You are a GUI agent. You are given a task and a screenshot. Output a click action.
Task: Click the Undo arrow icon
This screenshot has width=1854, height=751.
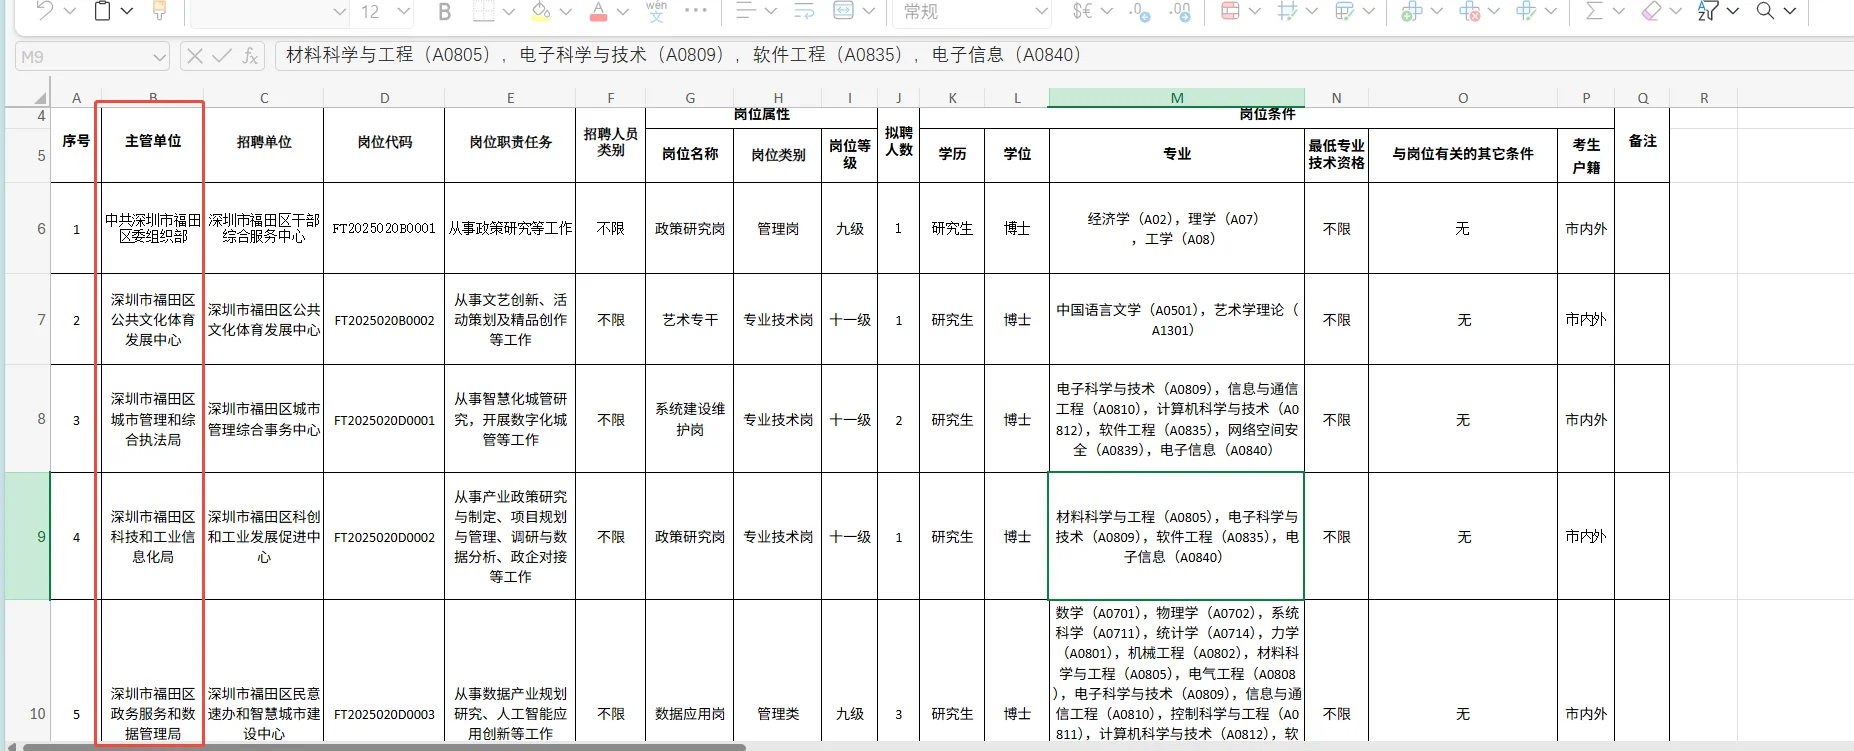[45, 11]
